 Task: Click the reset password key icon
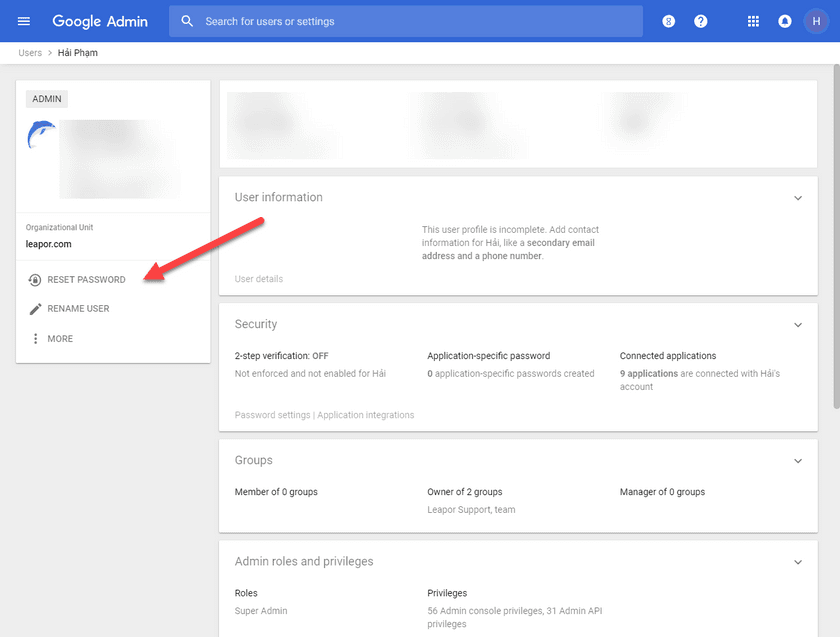[x=34, y=279]
